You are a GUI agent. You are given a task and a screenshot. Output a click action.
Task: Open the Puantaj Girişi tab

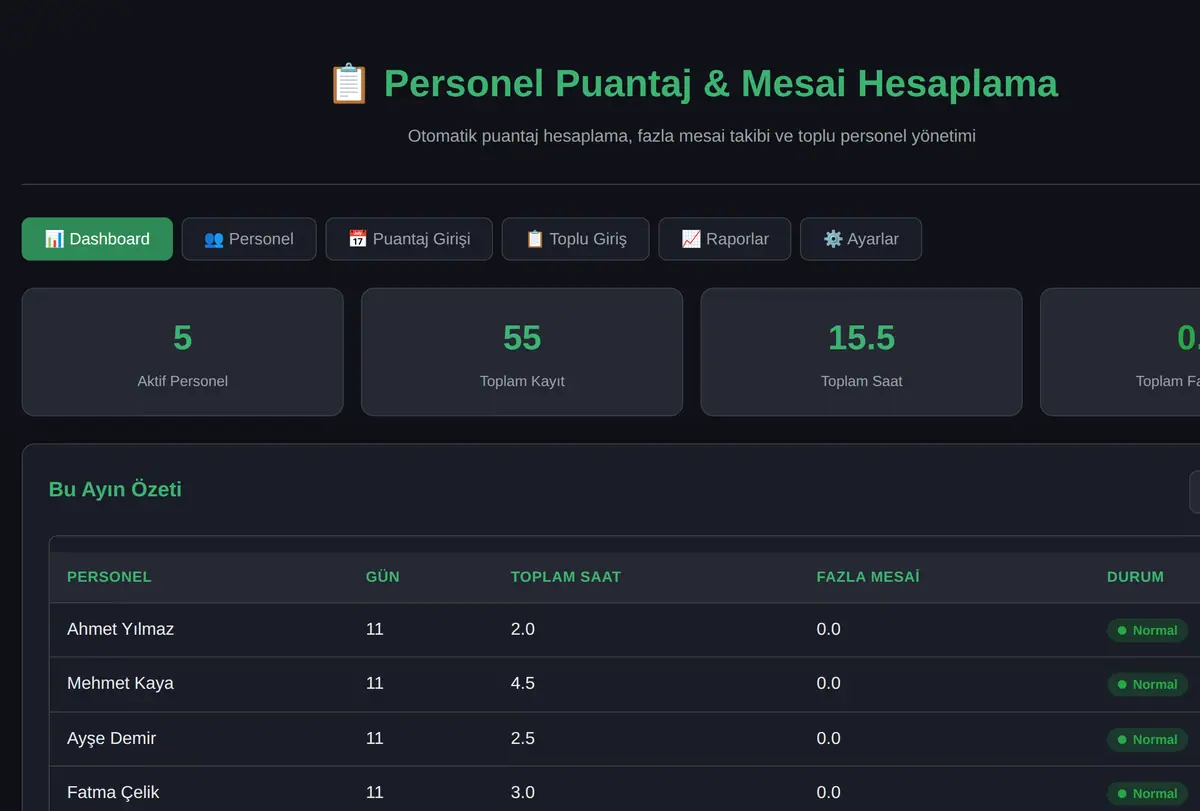point(409,239)
